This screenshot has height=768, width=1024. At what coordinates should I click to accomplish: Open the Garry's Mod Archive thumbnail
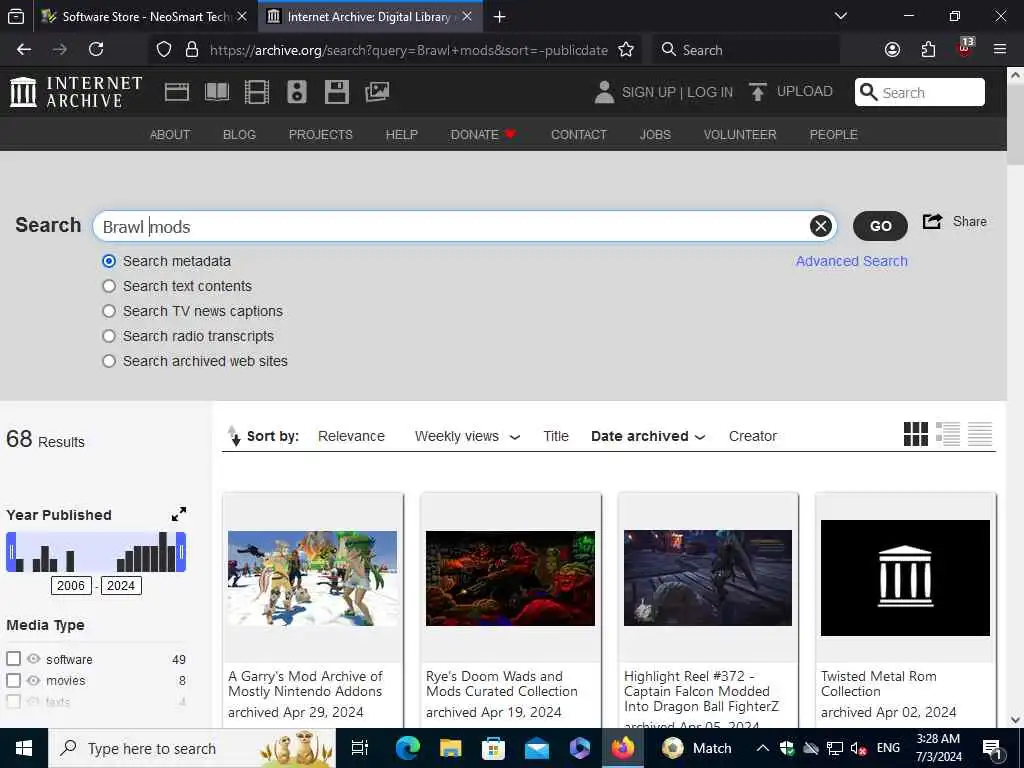312,578
